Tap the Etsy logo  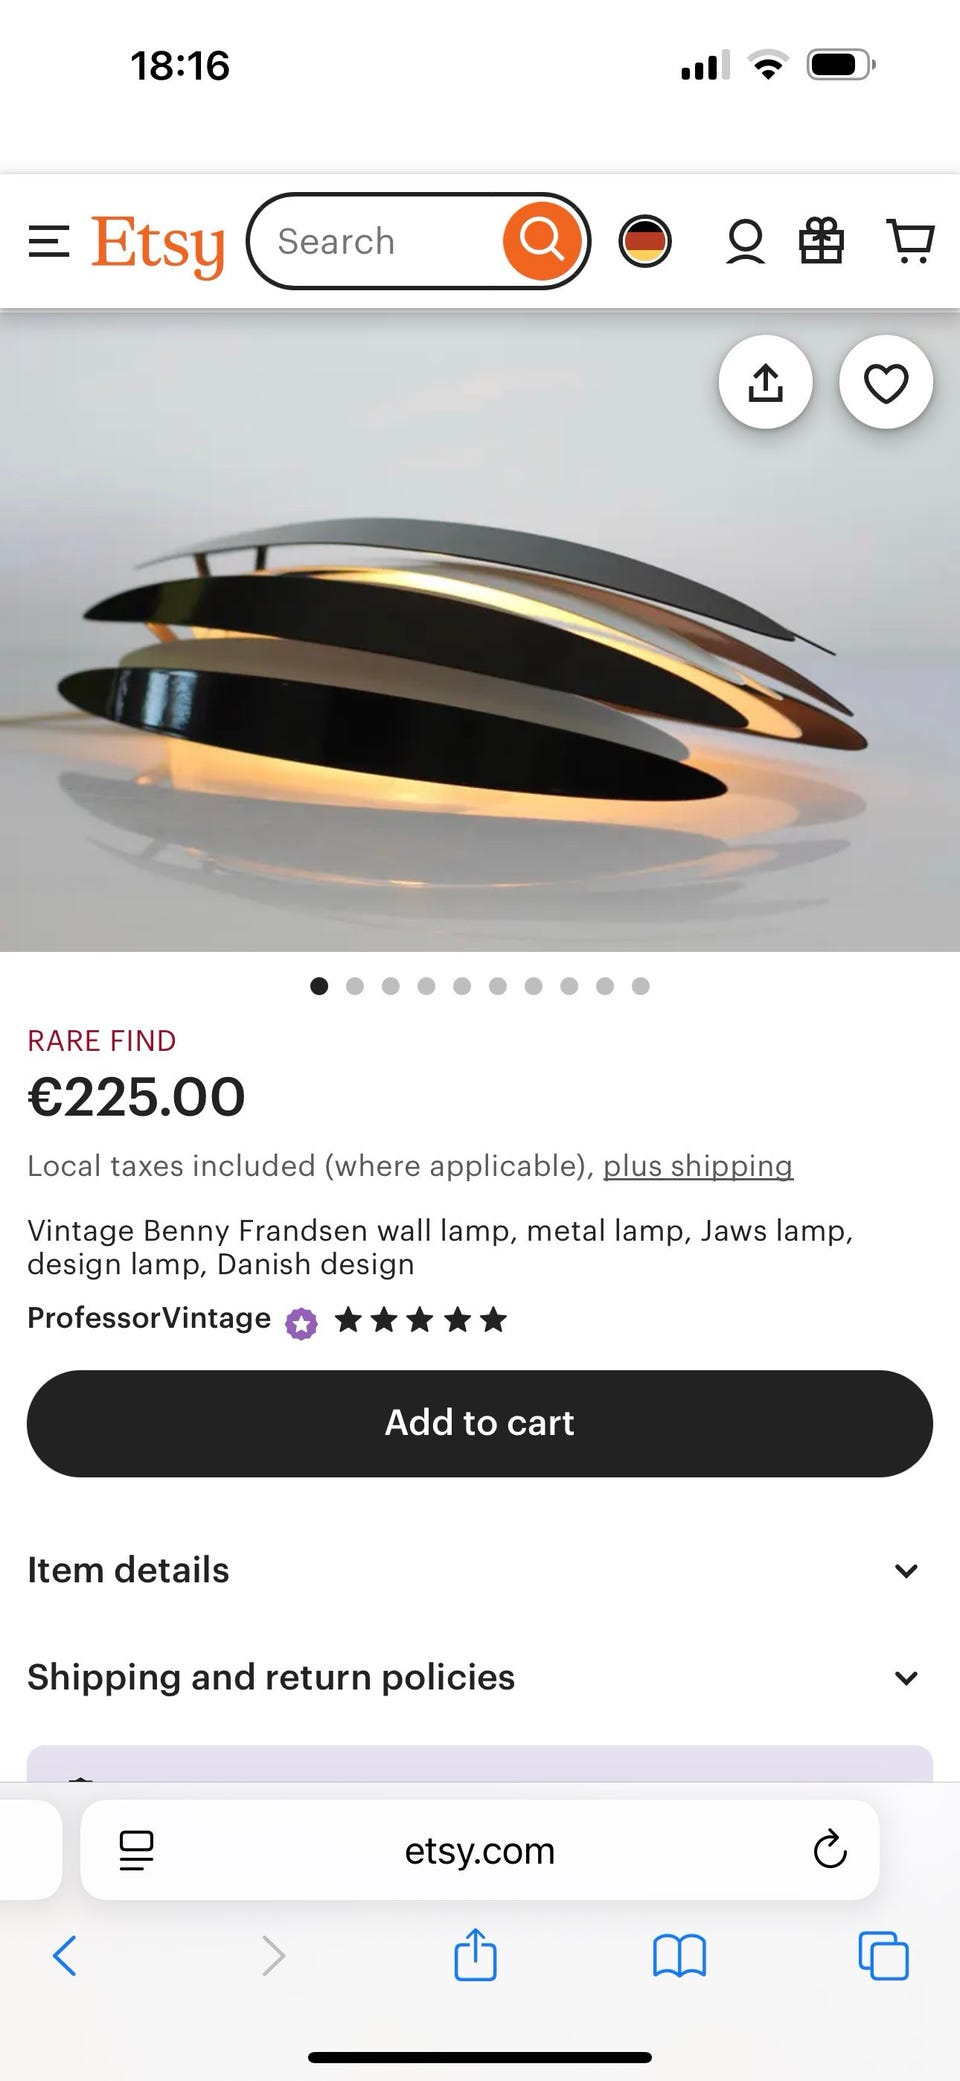point(158,244)
